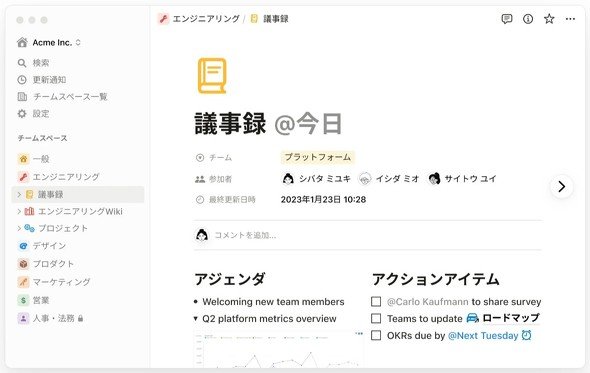Click the アジェンダ heading
The height and width of the screenshot is (373, 590).
coord(230,279)
